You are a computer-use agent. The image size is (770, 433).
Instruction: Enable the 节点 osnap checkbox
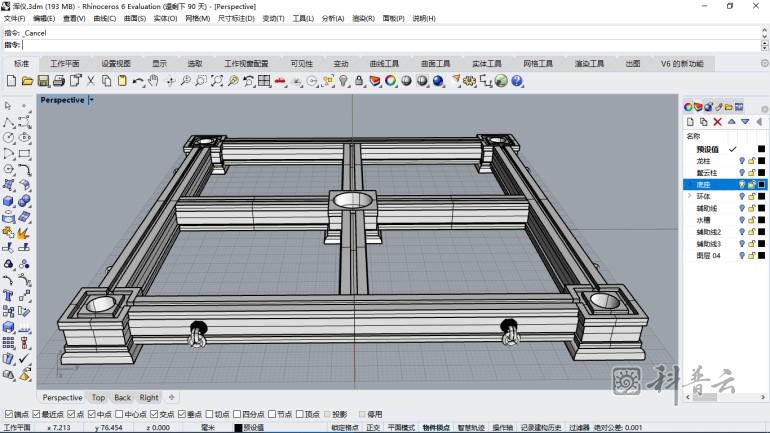[x=272, y=414]
